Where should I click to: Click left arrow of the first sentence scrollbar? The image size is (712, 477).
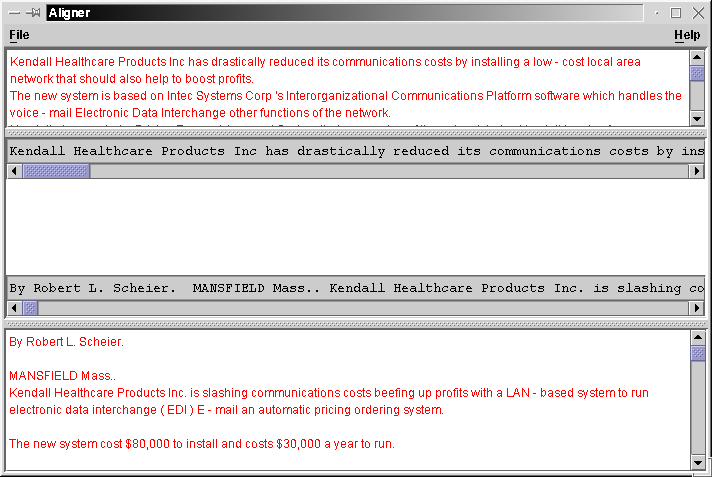click(x=15, y=171)
